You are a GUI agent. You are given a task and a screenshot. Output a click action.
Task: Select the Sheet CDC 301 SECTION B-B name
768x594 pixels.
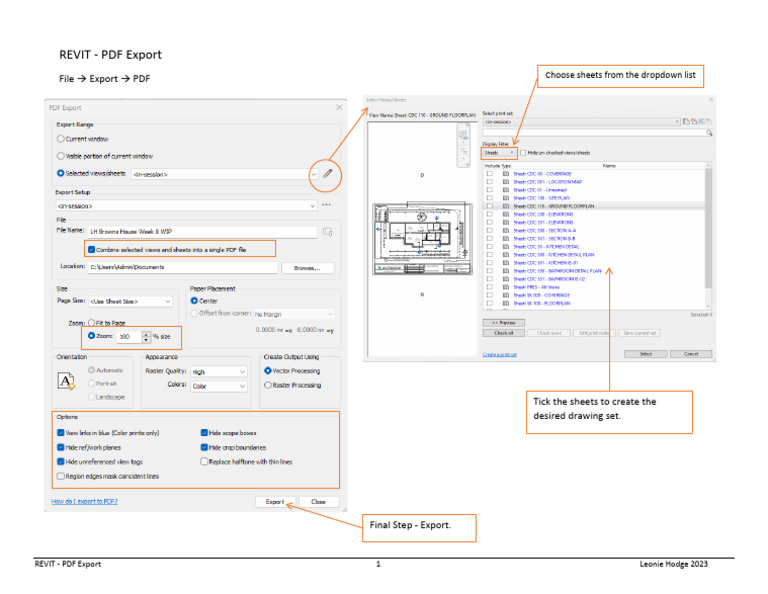pyautogui.click(x=544, y=238)
